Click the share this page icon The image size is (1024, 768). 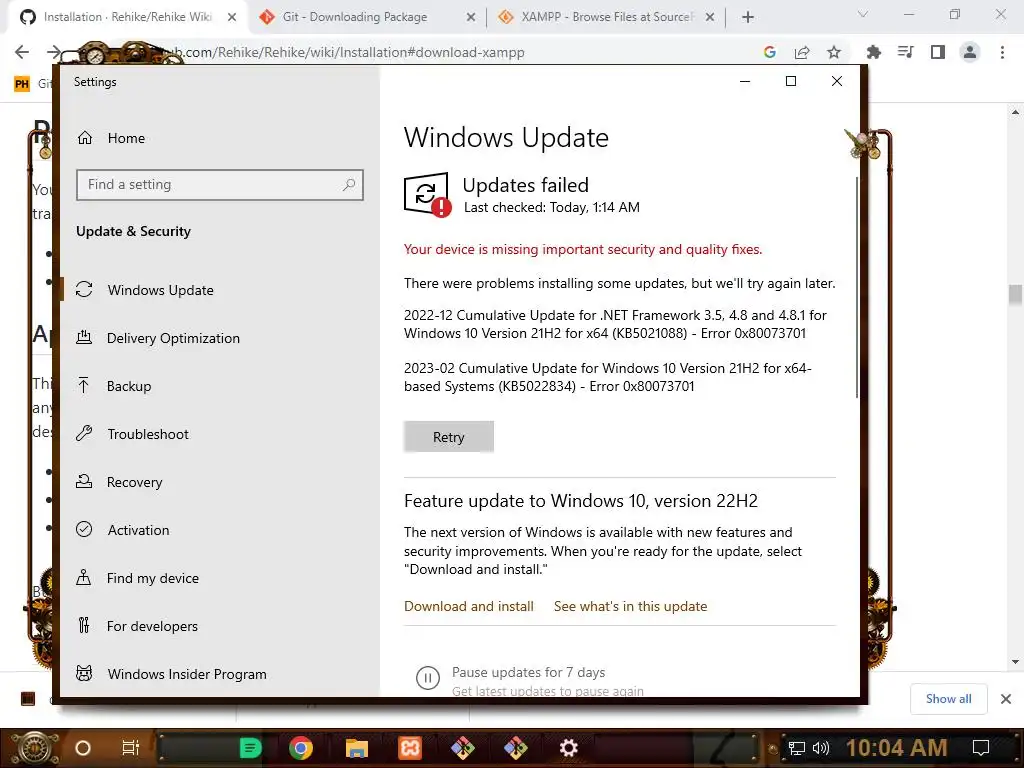(x=802, y=52)
